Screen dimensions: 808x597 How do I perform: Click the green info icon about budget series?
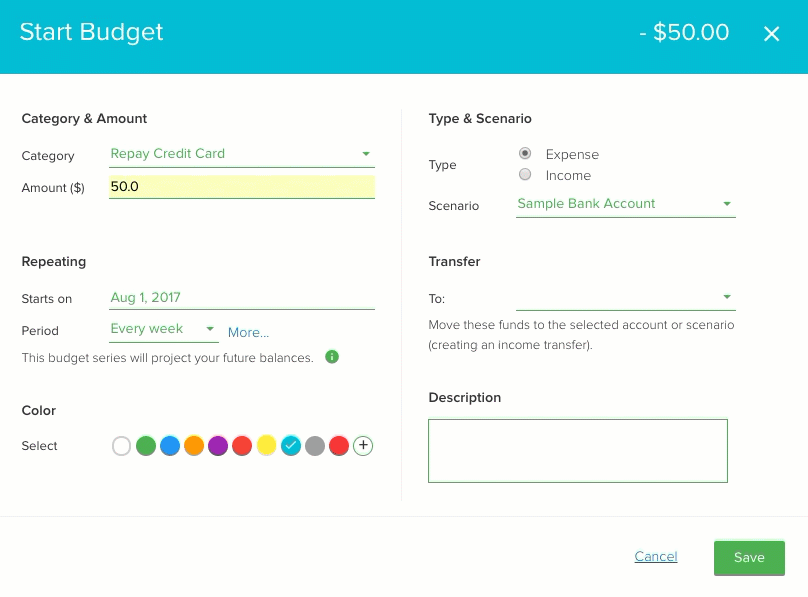point(332,356)
